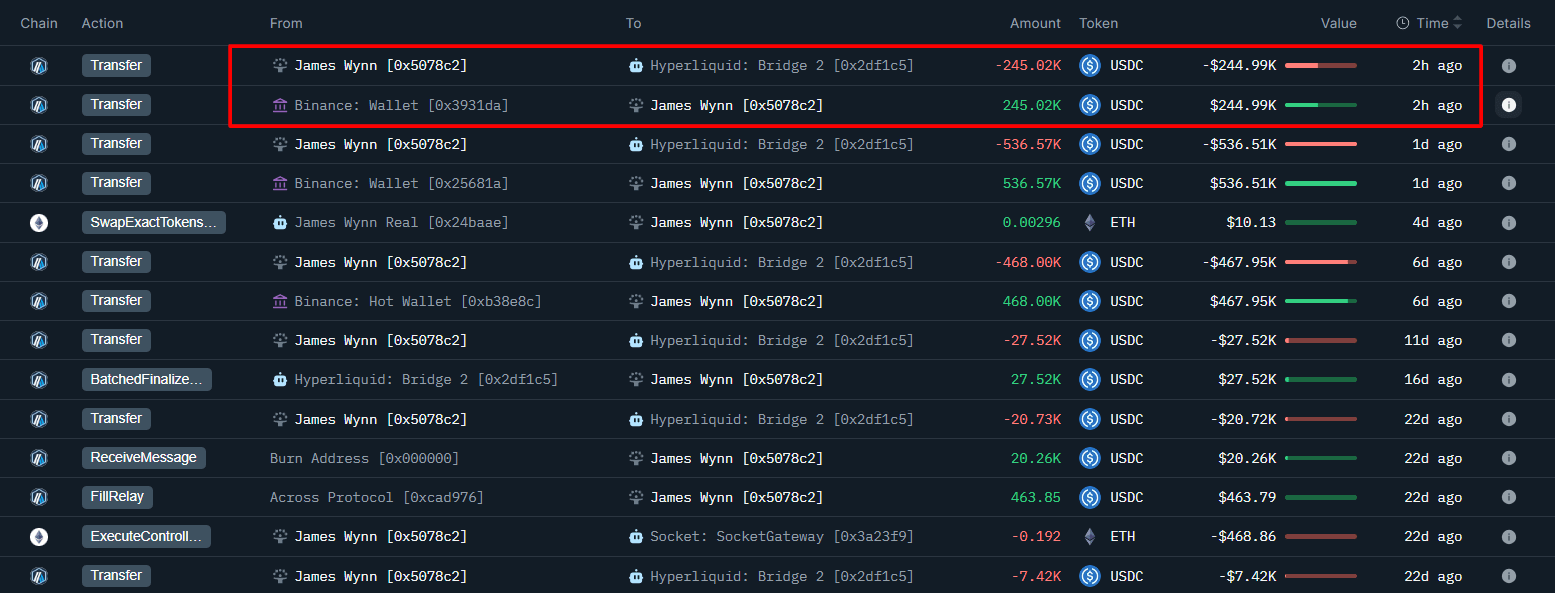Open details info icon for -536.57K transfer
The image size is (1555, 593).
point(1509,144)
